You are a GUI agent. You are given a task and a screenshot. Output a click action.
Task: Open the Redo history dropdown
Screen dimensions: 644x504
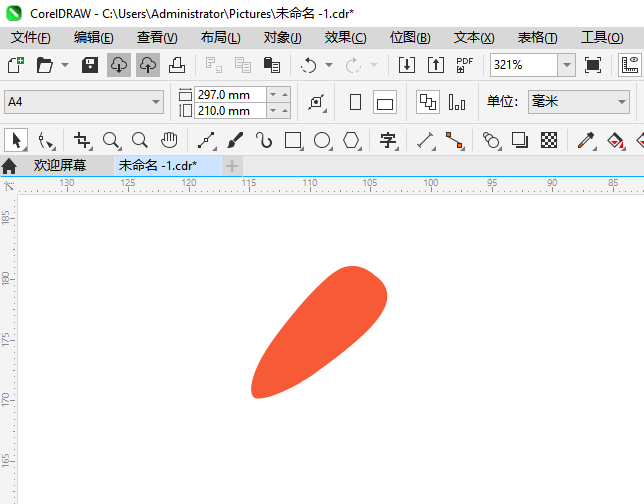[374, 65]
